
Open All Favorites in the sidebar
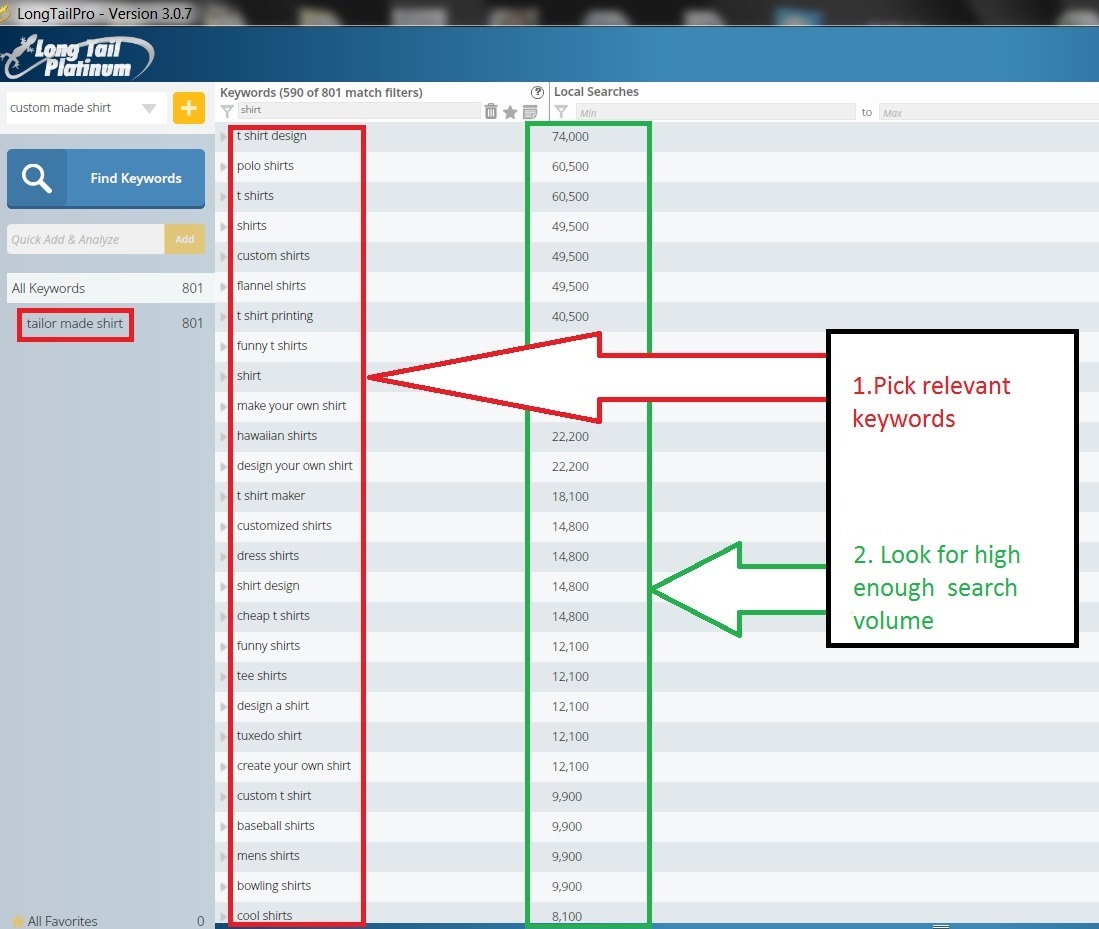coord(62,921)
